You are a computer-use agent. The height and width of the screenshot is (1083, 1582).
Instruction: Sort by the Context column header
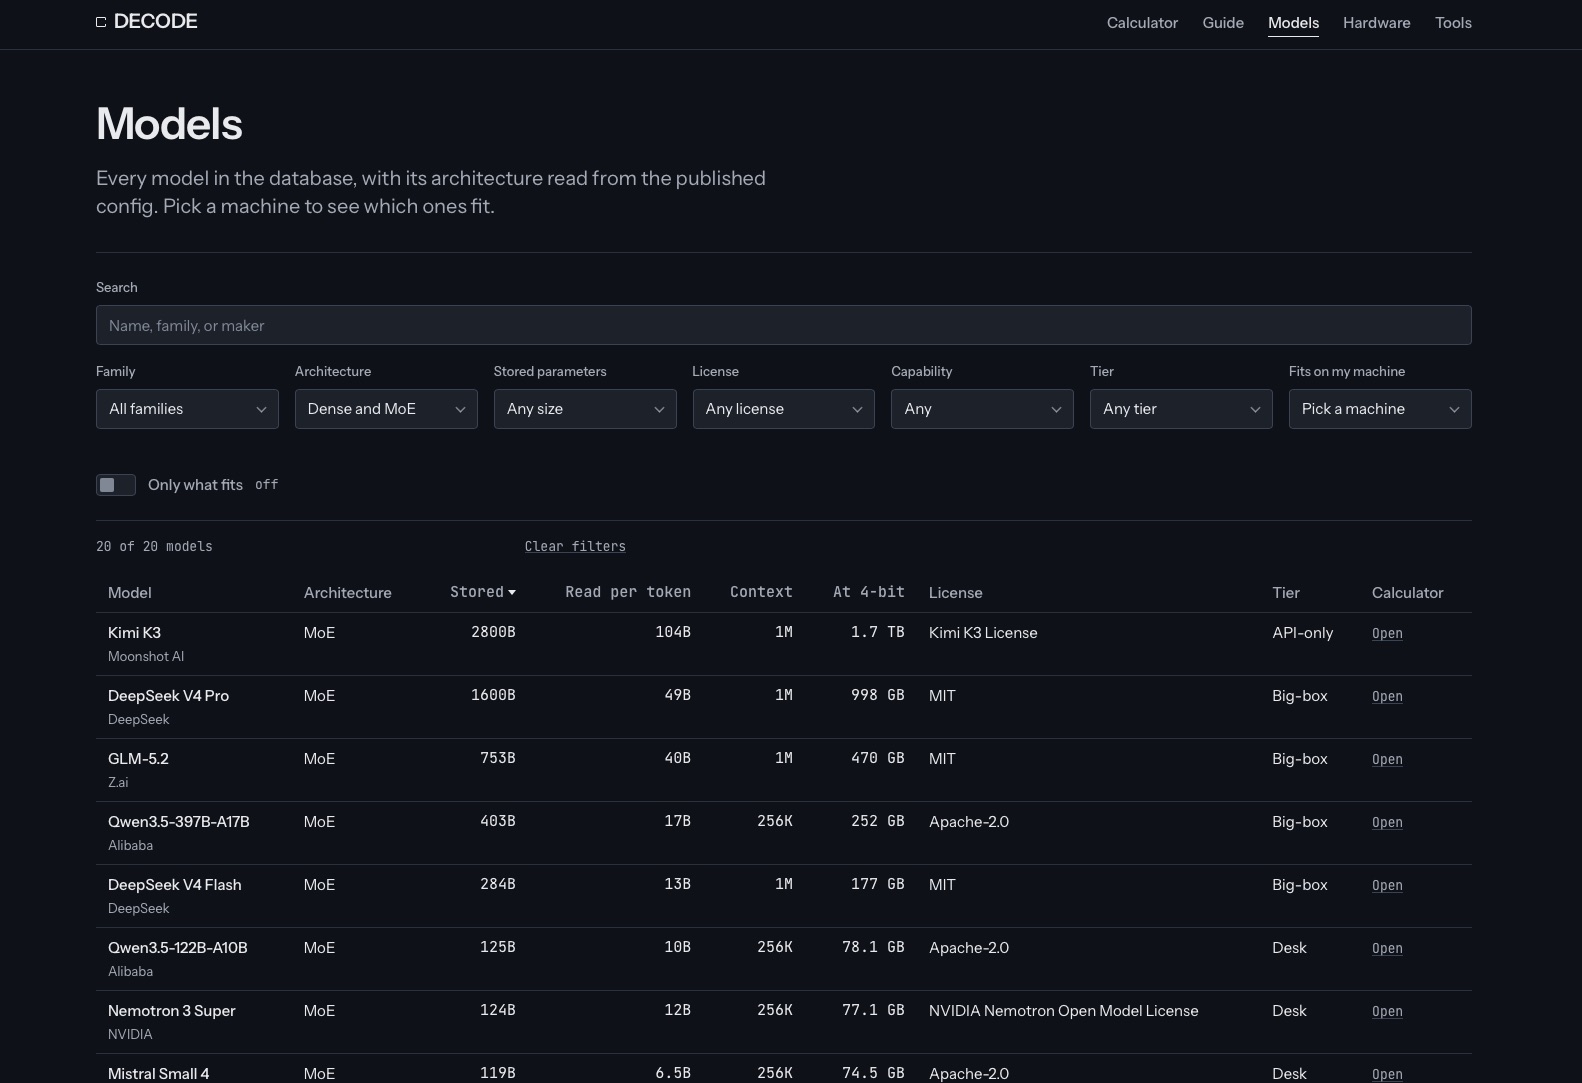click(x=761, y=592)
